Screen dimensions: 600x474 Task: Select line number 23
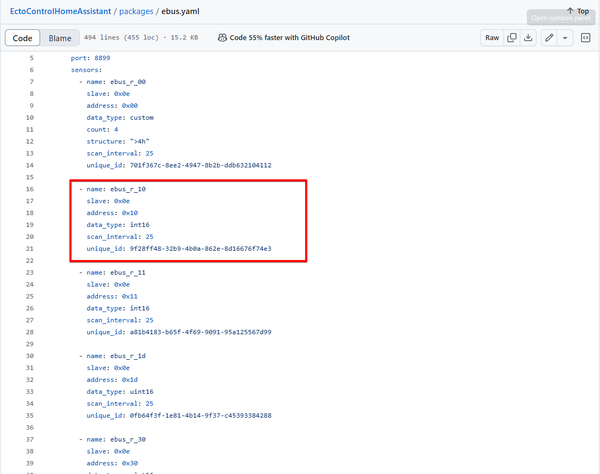click(30, 272)
